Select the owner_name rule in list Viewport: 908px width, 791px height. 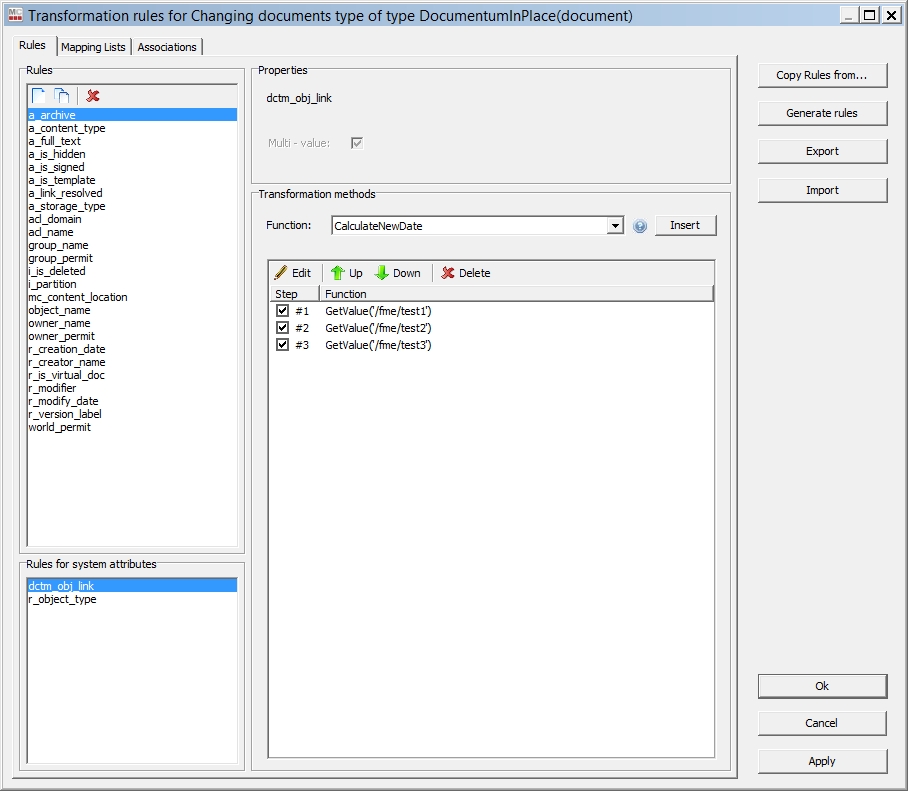(59, 323)
